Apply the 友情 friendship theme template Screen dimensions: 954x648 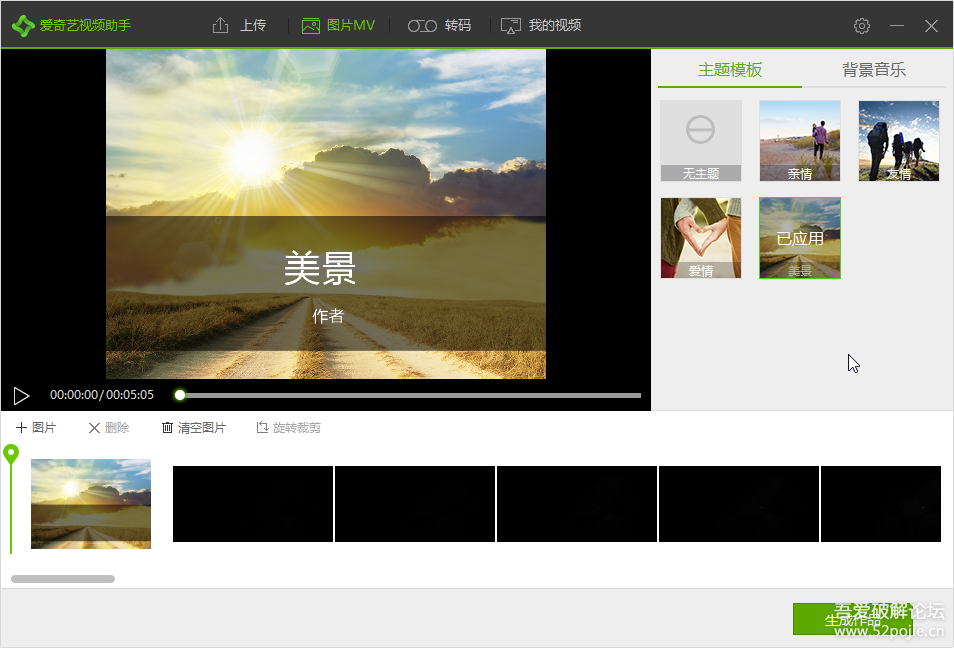[x=898, y=140]
